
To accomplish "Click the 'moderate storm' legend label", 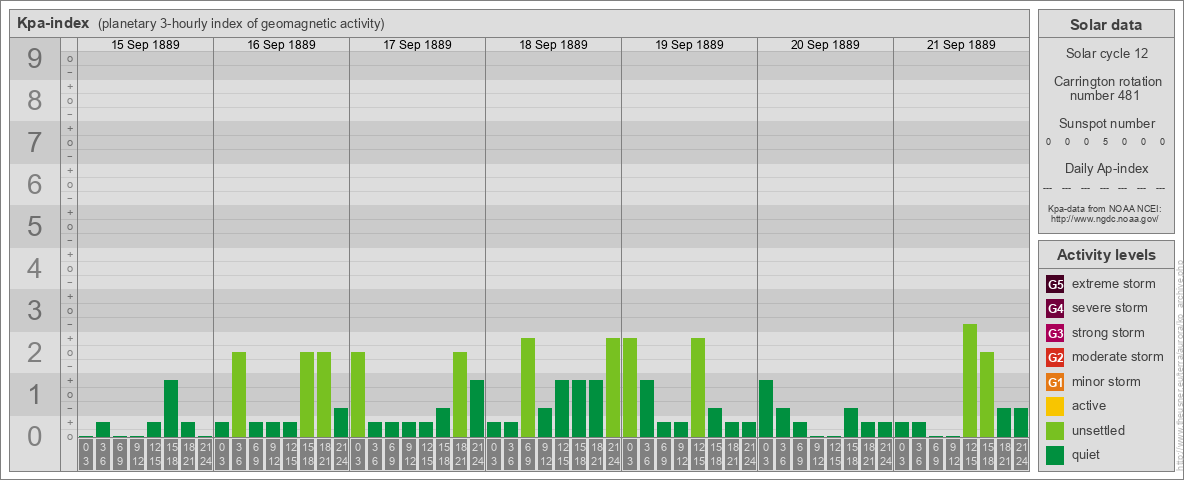I will [1118, 356].
